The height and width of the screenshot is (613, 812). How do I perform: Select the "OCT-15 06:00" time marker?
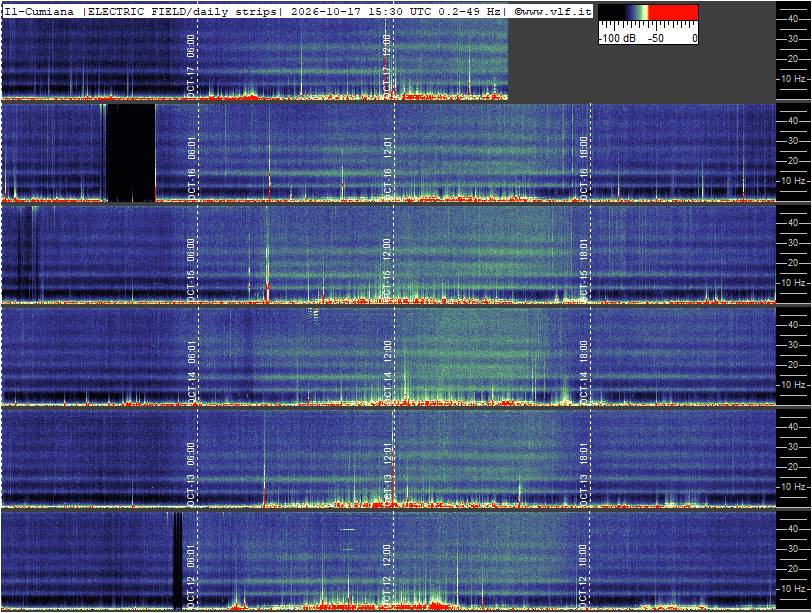(x=191, y=270)
